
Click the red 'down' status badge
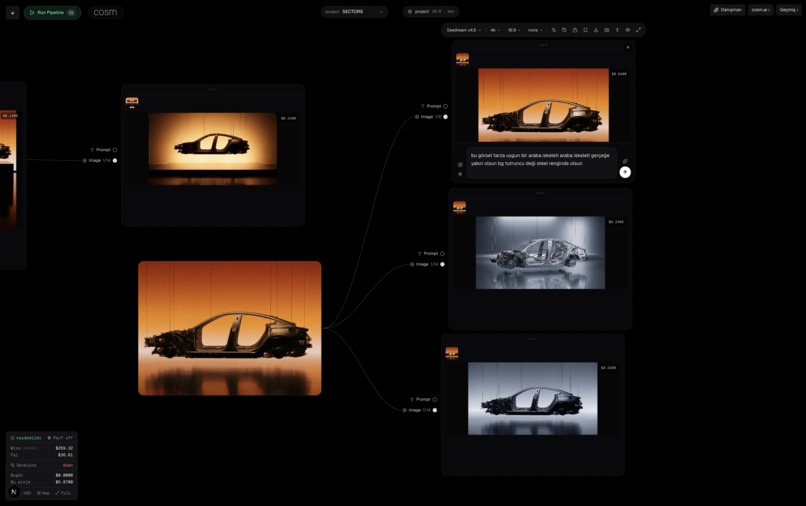click(68, 465)
